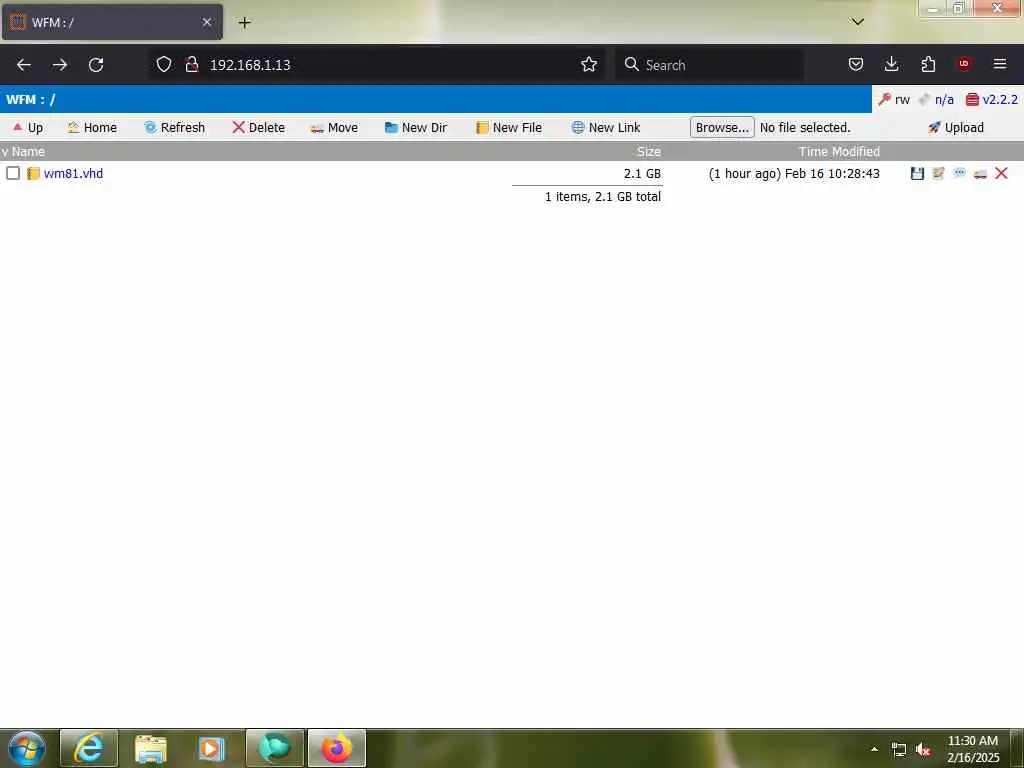Sort by the Name column header
Screen dimensions: 1024x768
[x=28, y=152]
